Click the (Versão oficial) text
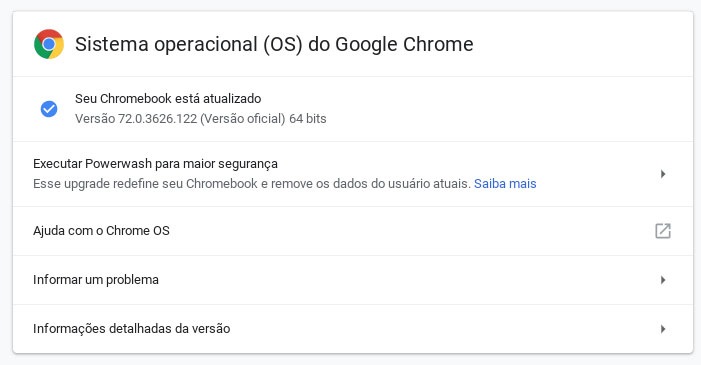This screenshot has height=365, width=701. [x=243, y=119]
